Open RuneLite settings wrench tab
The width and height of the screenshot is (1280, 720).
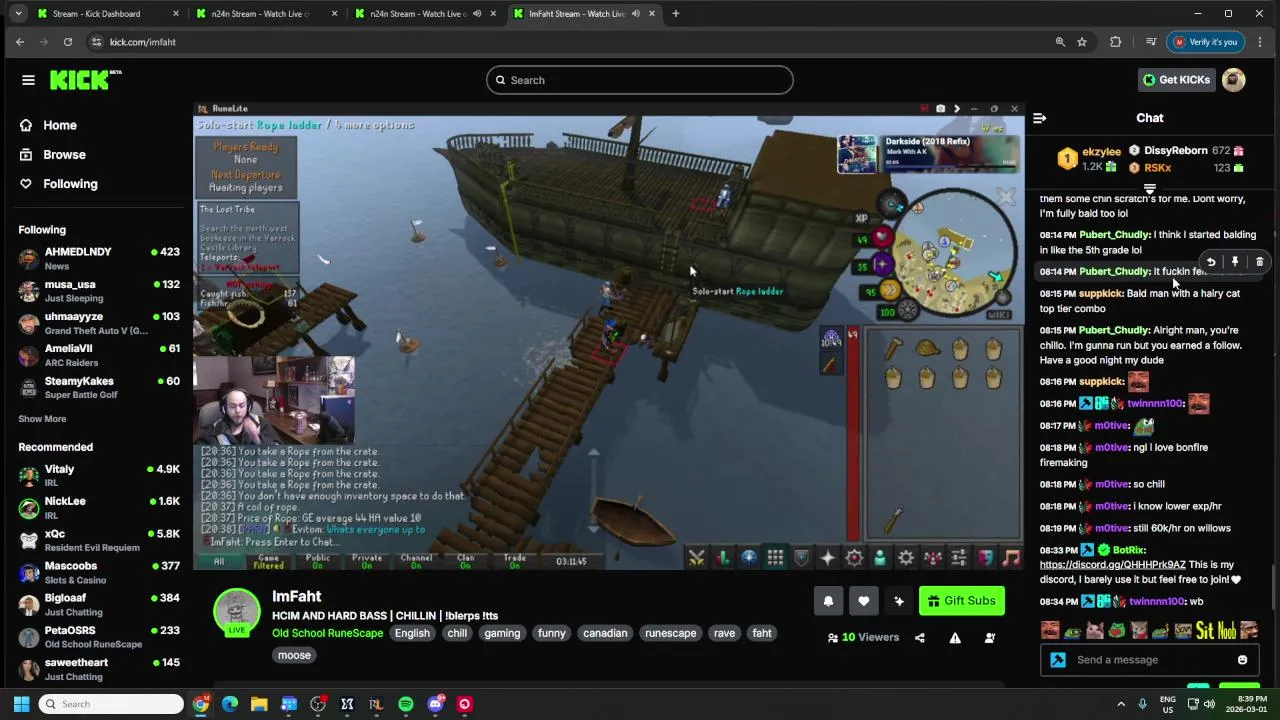906,558
